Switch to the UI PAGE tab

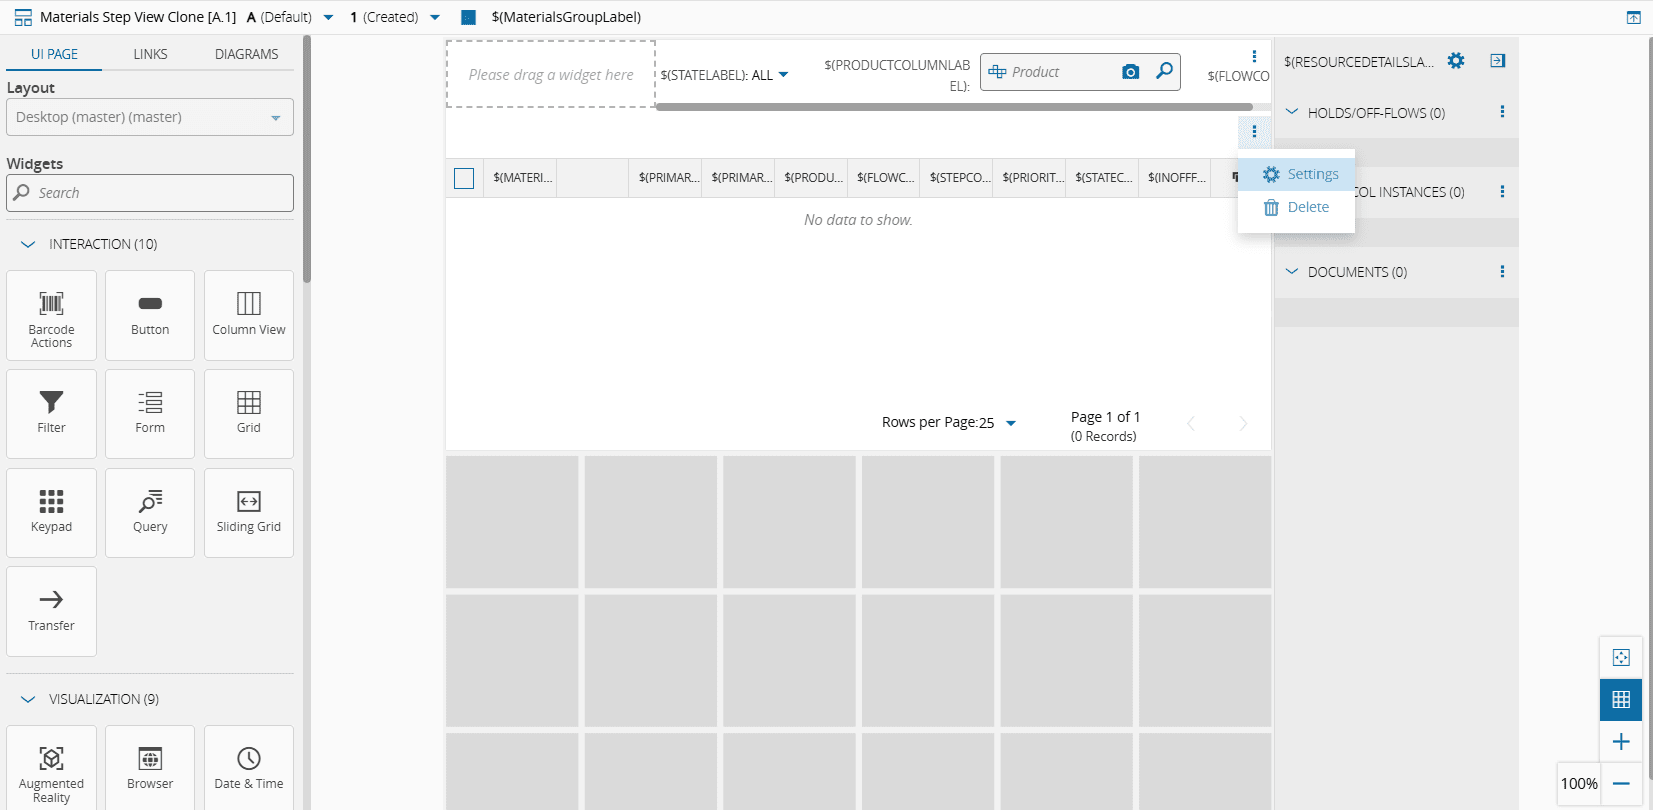(x=54, y=54)
